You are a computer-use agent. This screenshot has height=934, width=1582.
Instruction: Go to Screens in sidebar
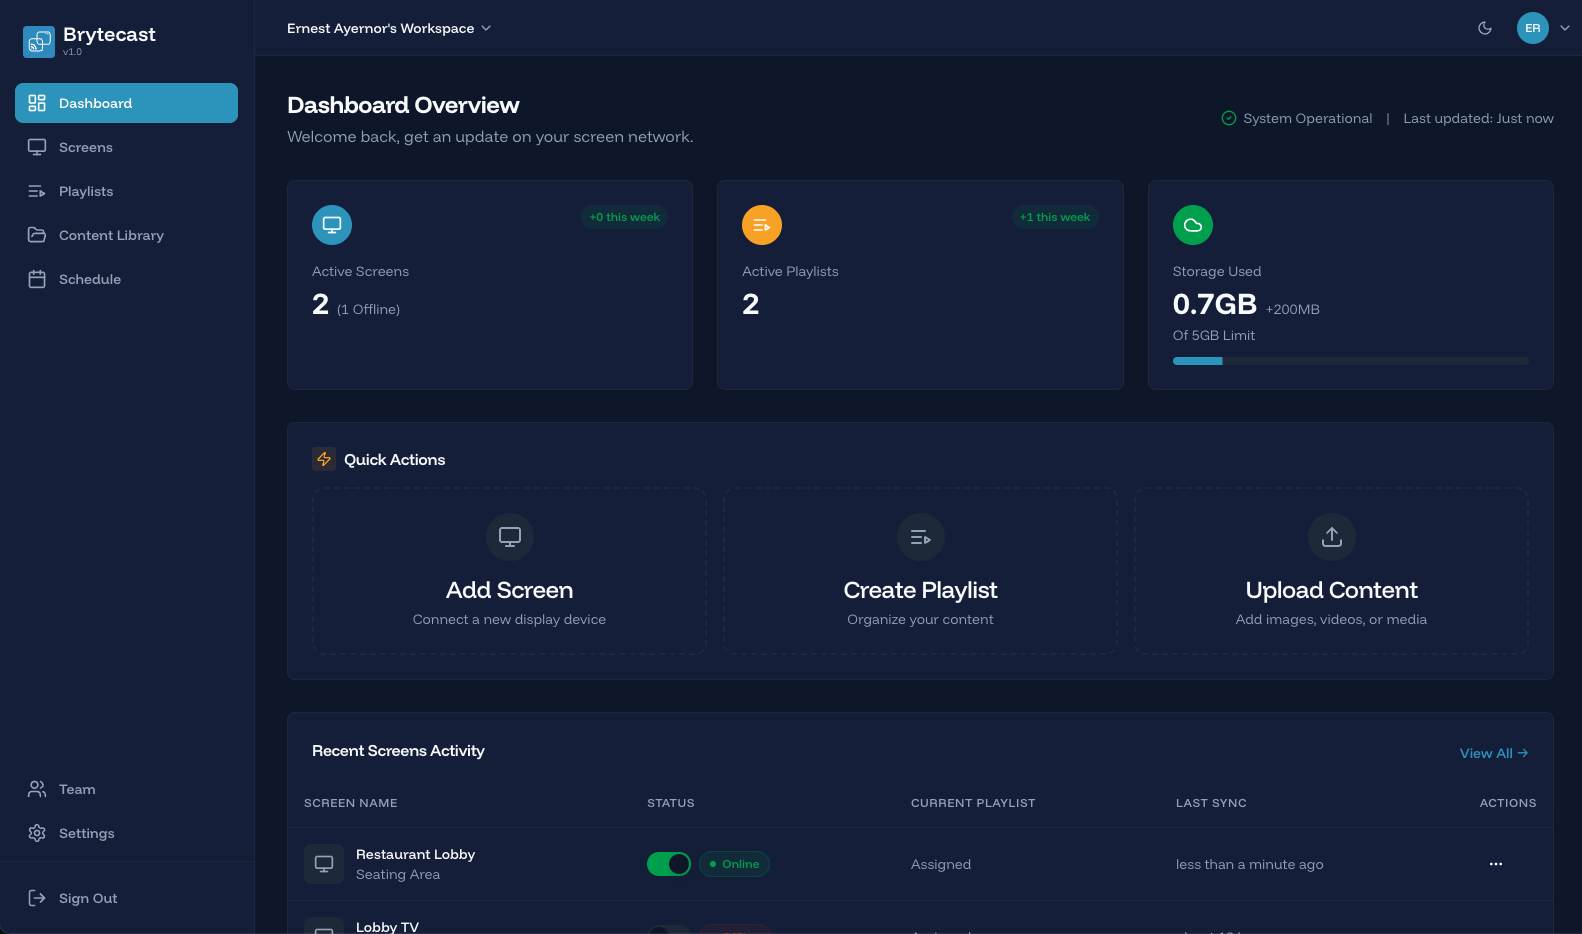tap(126, 147)
